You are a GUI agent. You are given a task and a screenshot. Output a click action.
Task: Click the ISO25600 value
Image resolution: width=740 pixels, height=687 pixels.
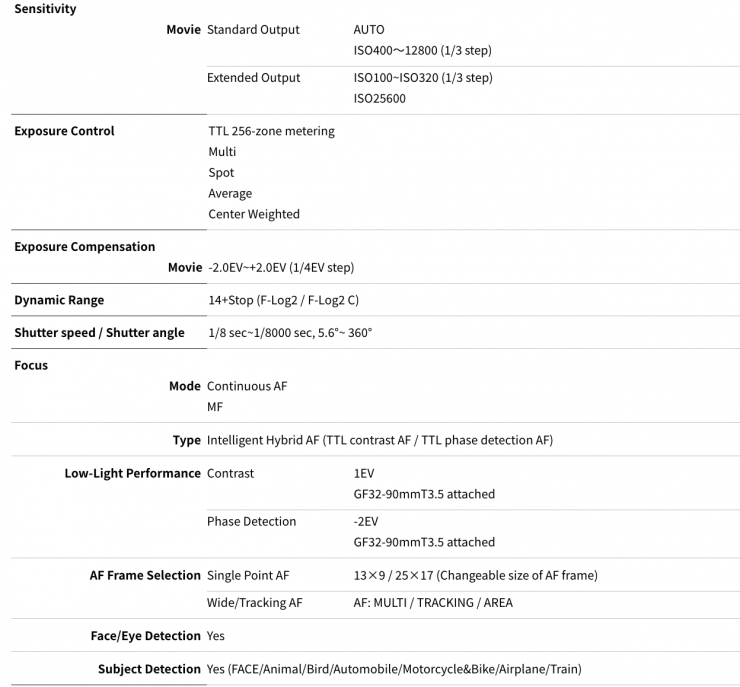click(380, 98)
